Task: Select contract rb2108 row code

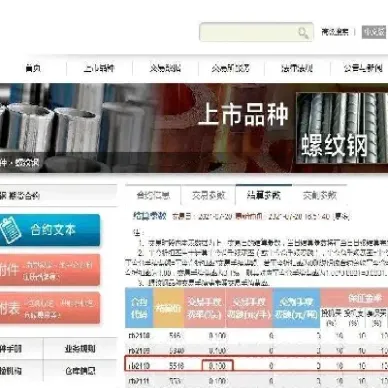Action: (x=139, y=336)
